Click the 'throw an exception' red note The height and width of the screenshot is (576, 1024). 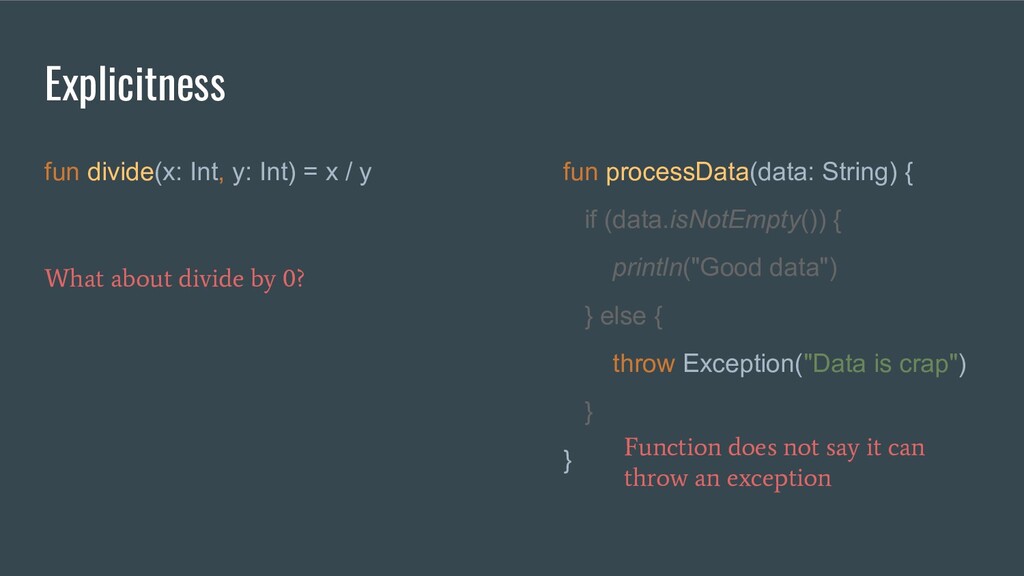point(728,478)
